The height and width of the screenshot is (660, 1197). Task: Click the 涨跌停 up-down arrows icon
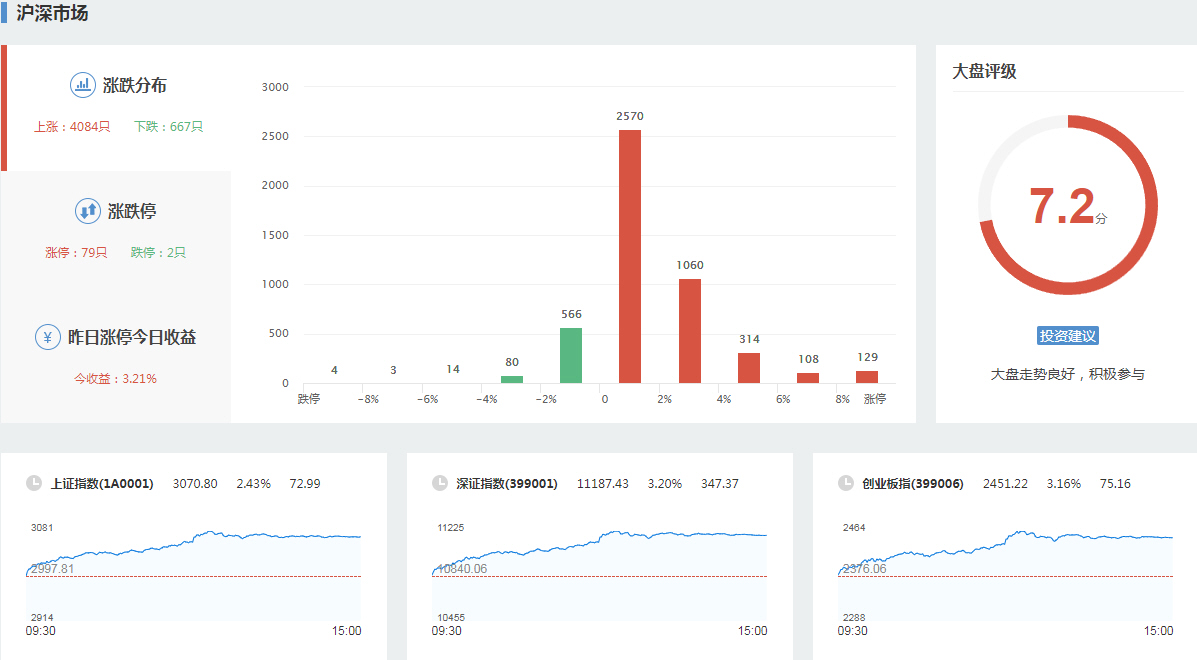click(88, 211)
